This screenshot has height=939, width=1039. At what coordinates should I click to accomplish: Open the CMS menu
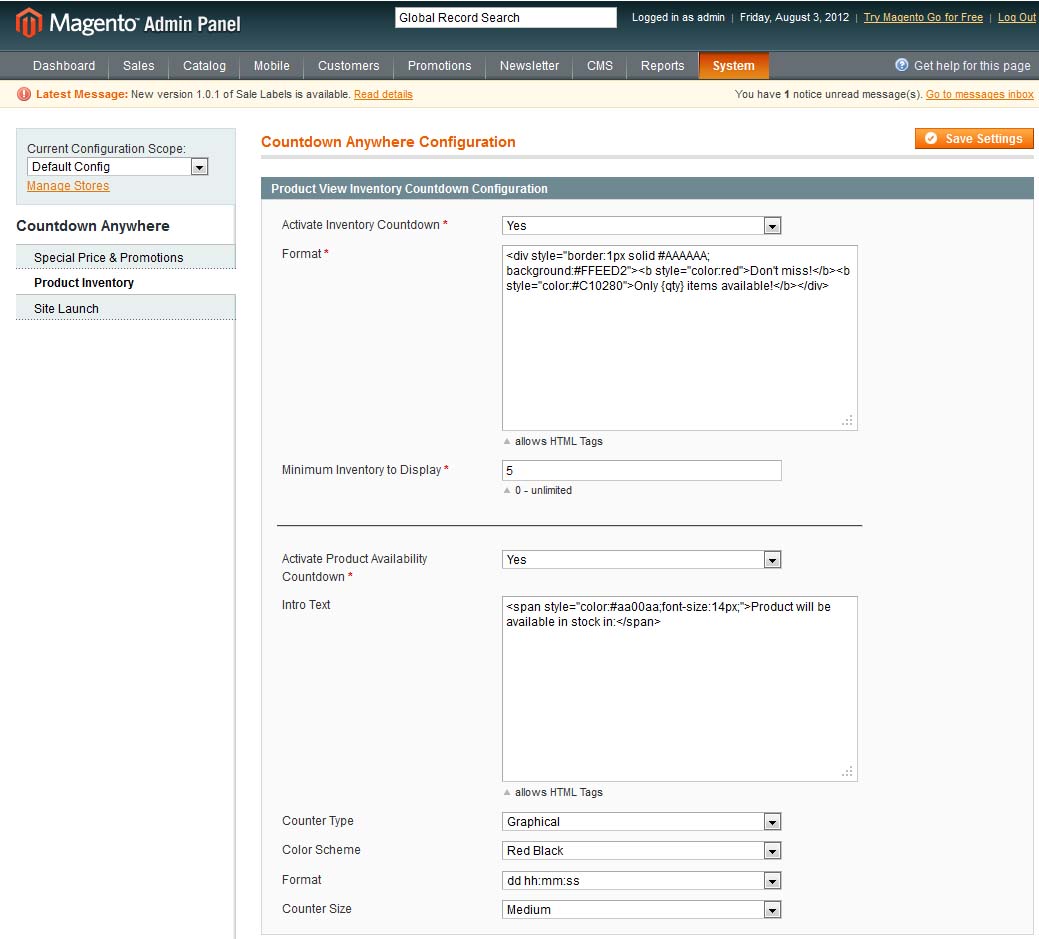pos(600,66)
